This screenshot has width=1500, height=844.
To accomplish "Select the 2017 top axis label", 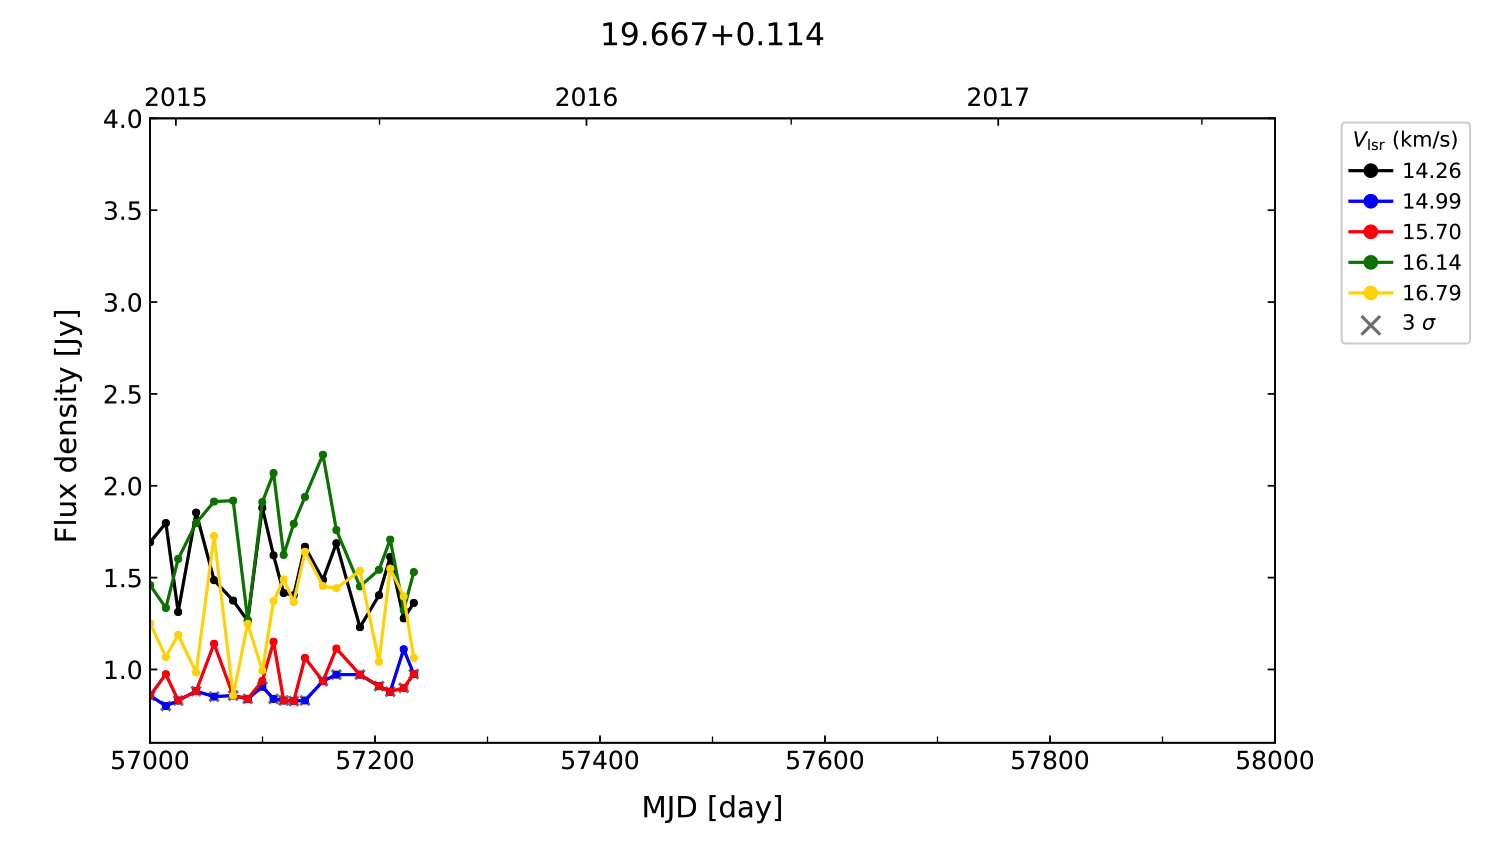I will 997,97.
